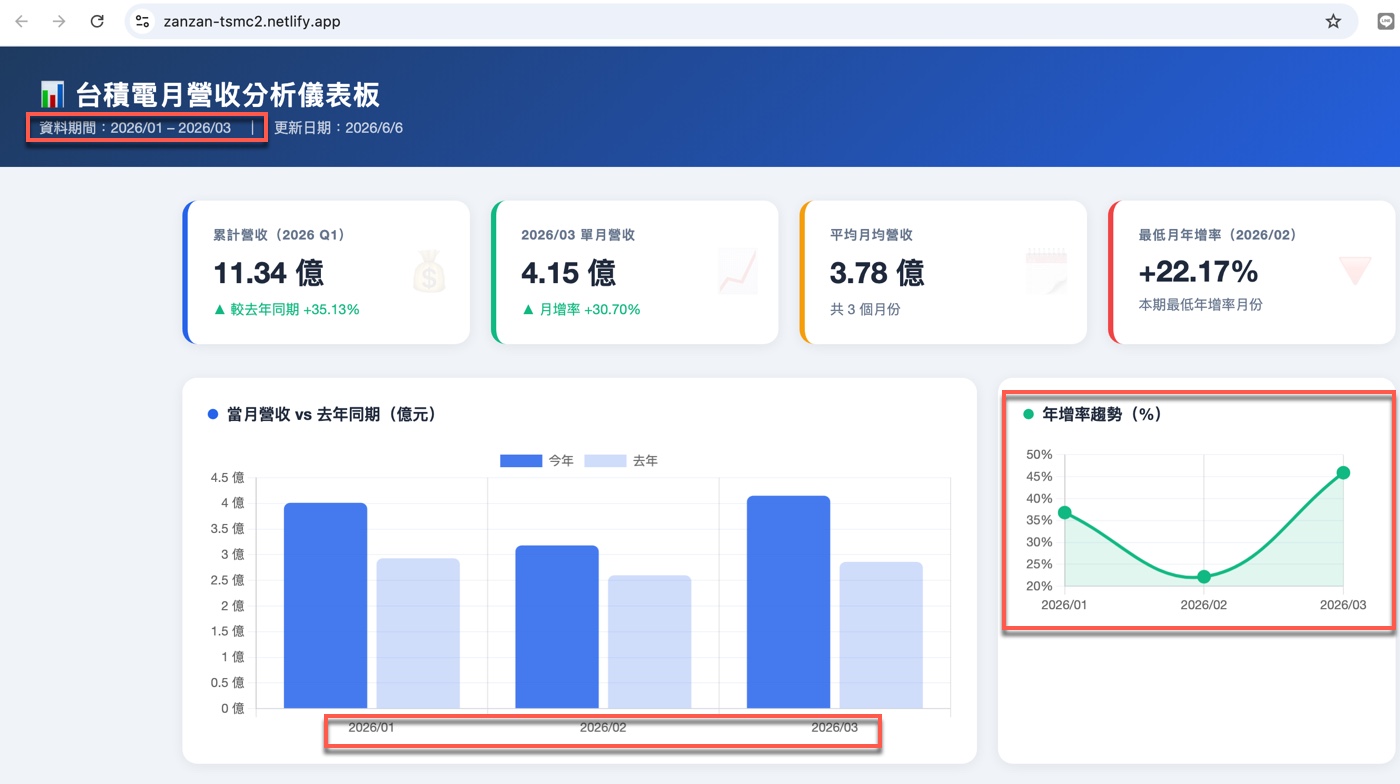Click the 共 3 個月份 text
This screenshot has width=1400, height=784.
coord(865,310)
